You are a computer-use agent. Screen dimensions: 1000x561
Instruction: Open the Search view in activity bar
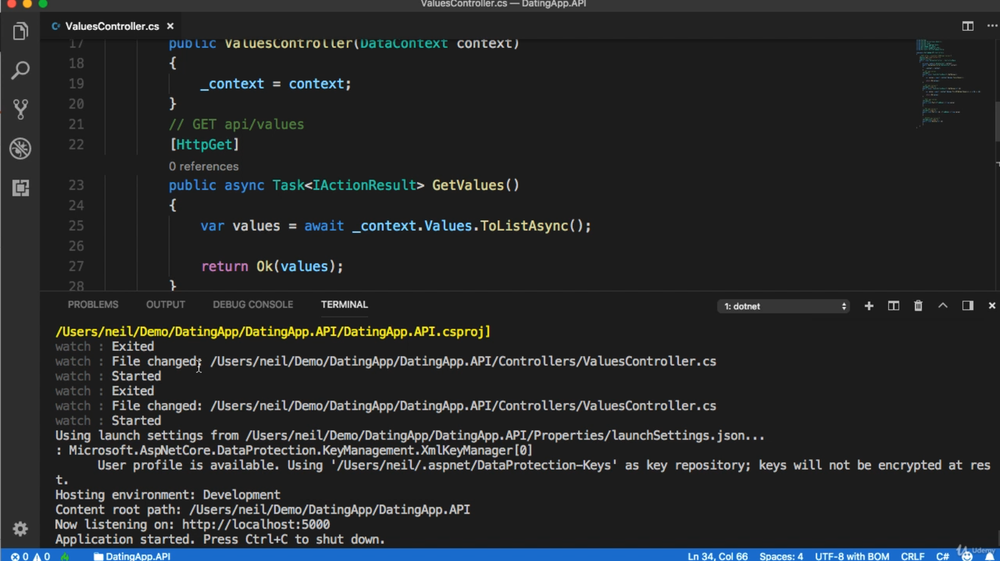(20, 69)
